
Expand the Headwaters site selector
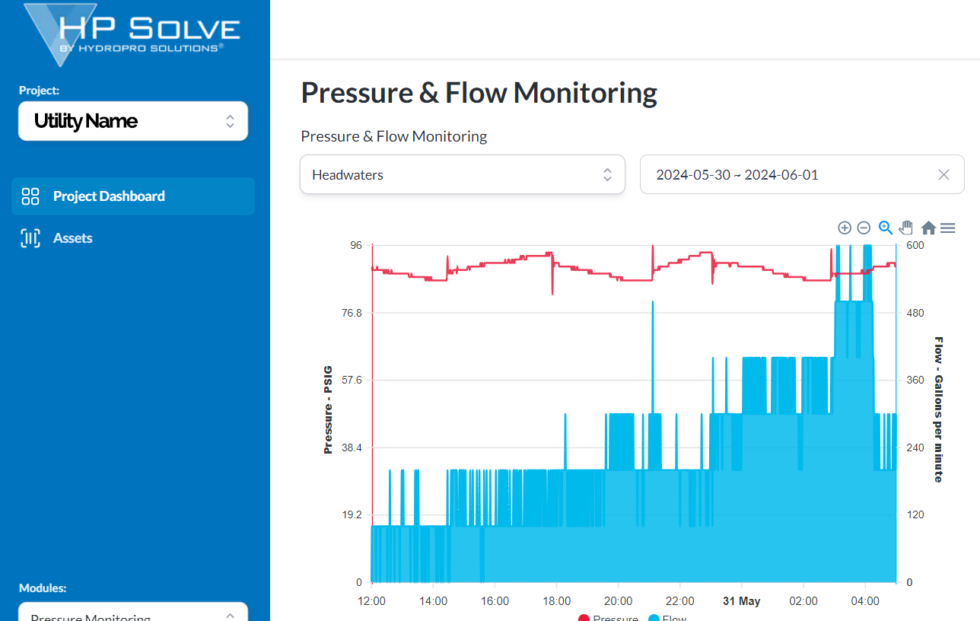coord(462,174)
